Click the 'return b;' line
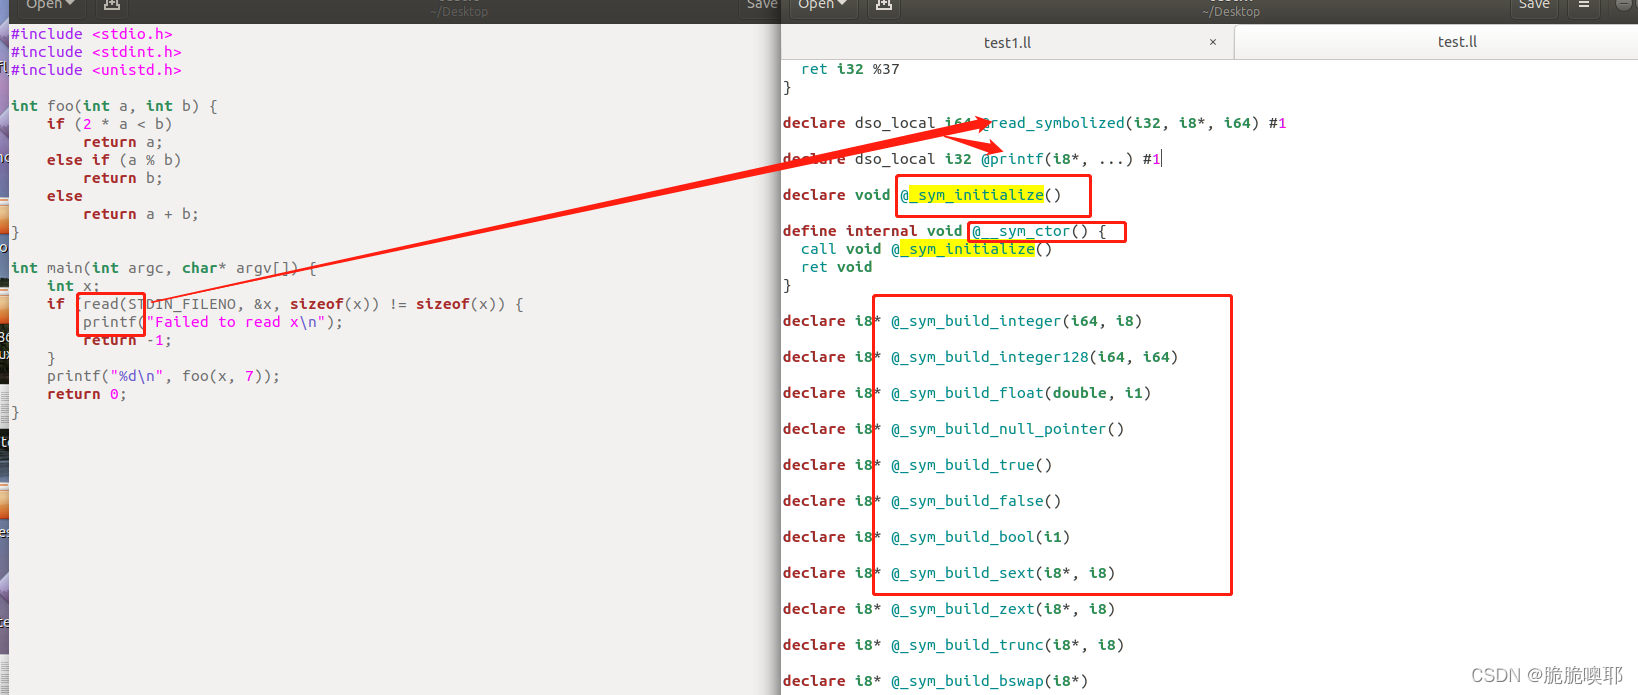Image resolution: width=1638 pixels, height=695 pixels. [122, 178]
